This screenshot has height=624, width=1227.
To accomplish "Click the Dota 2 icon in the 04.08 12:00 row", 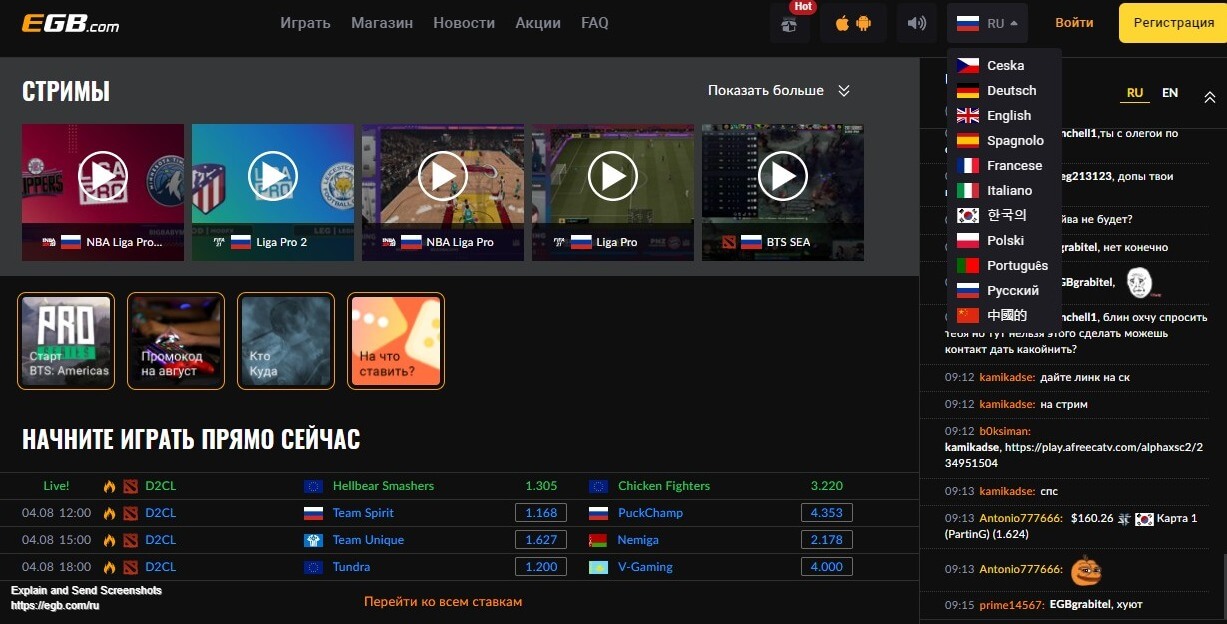I will (130, 513).
